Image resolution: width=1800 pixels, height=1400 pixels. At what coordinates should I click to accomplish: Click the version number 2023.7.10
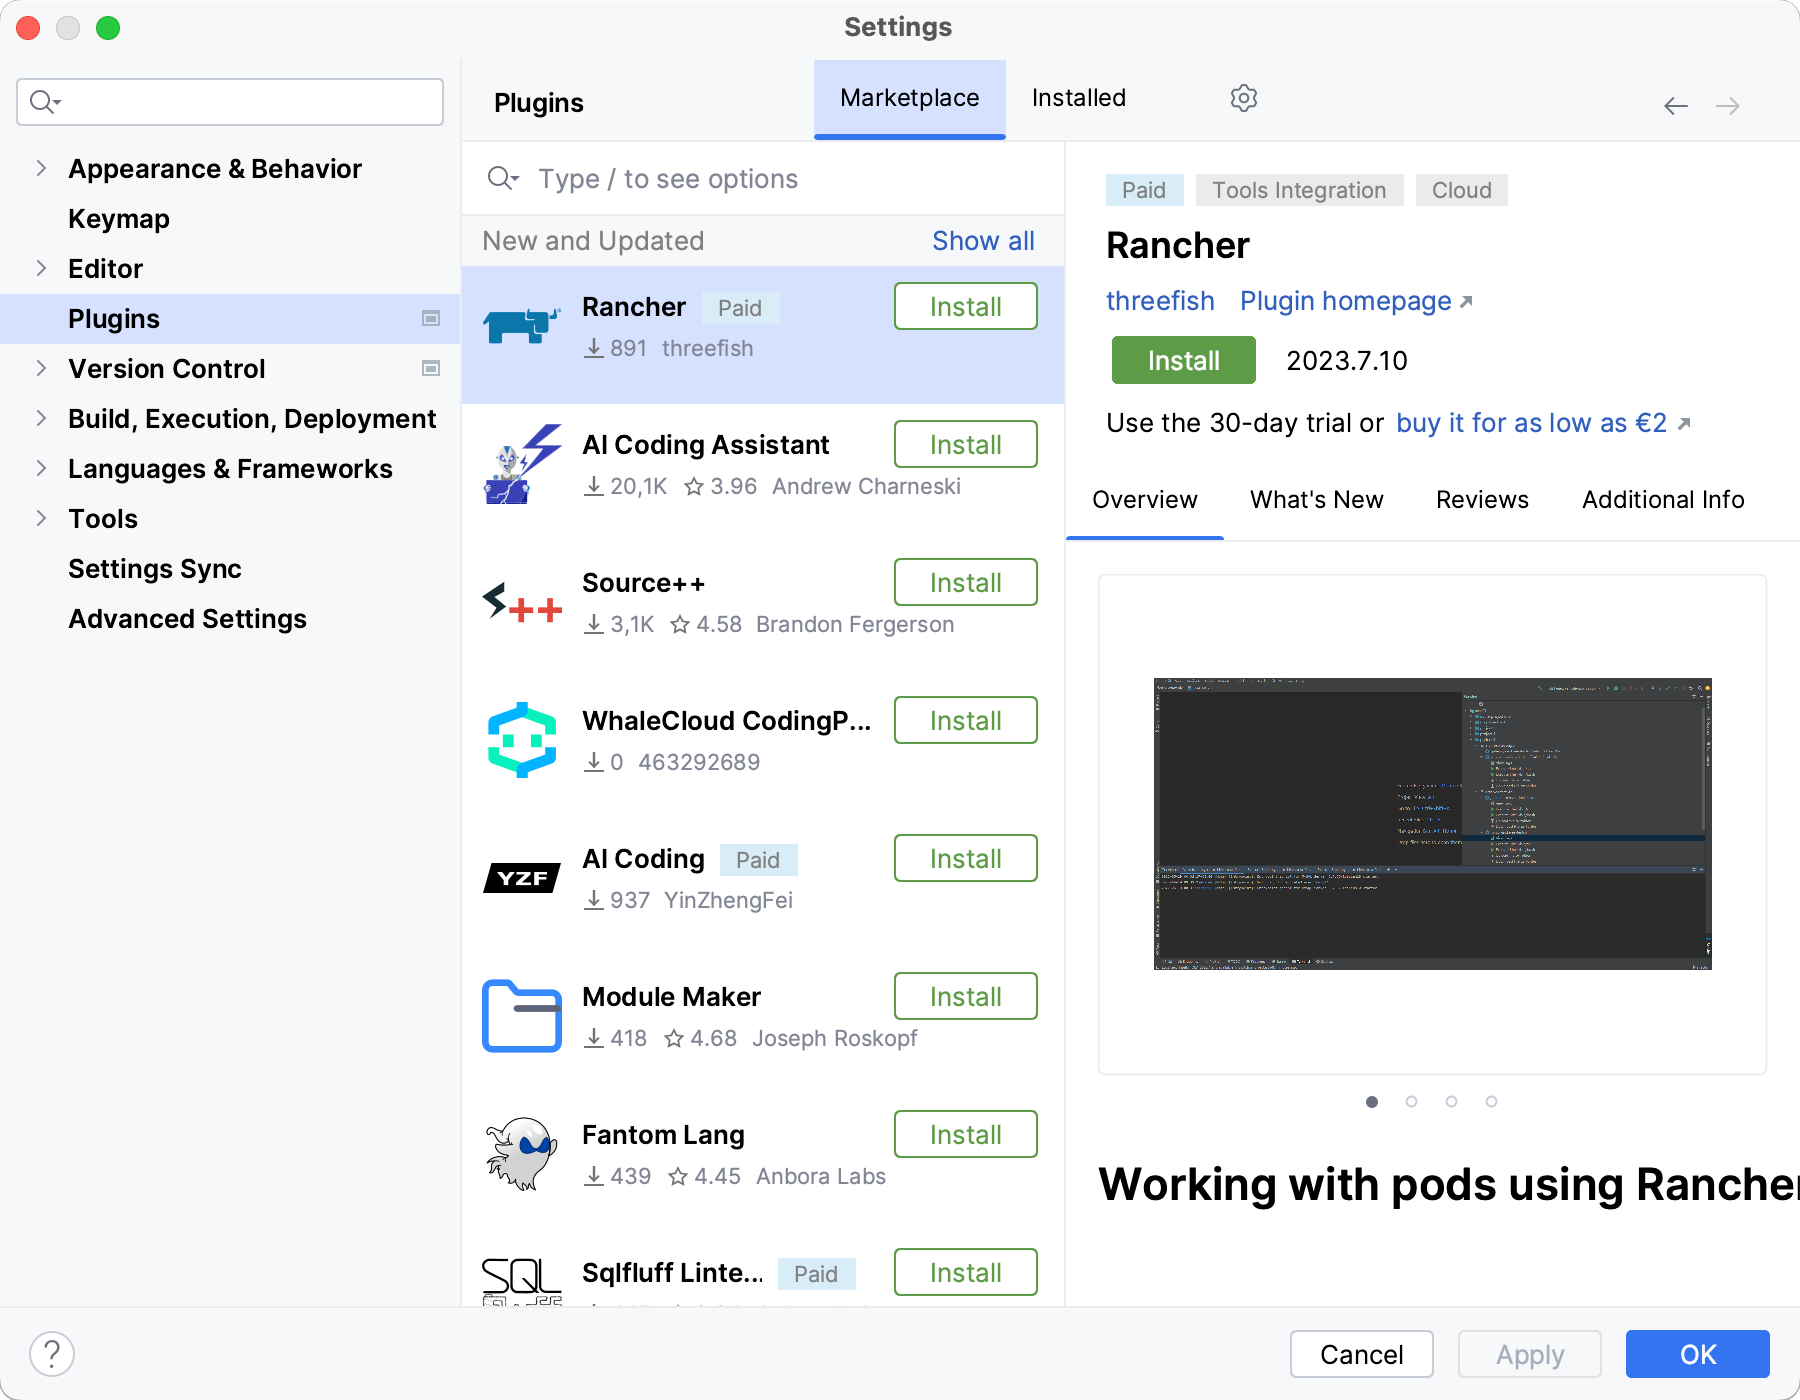[x=1346, y=361]
